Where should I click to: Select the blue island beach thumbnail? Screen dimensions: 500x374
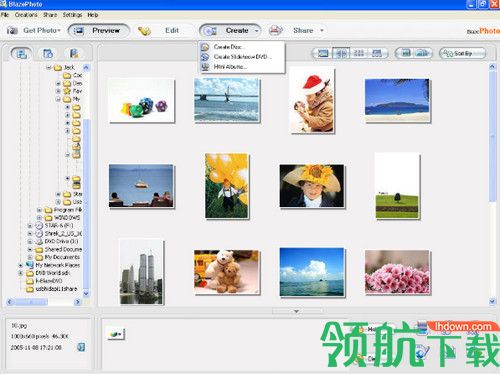click(397, 100)
